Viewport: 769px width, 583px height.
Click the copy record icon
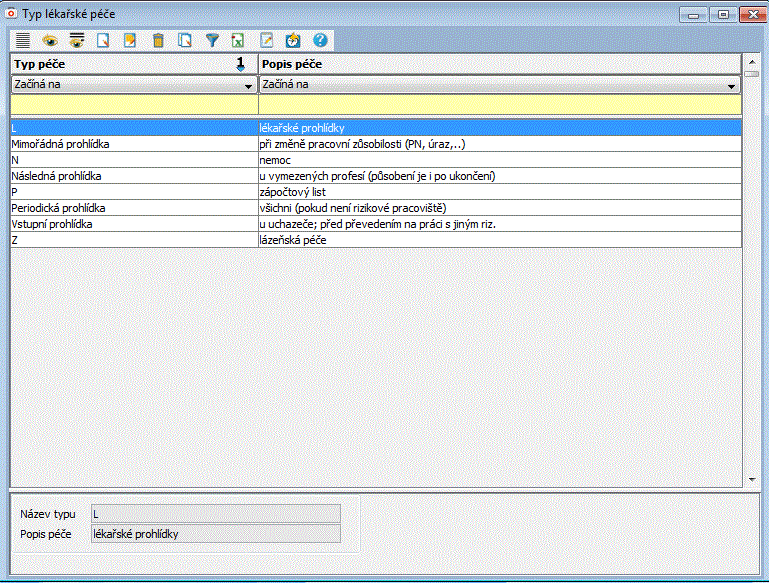coord(184,41)
